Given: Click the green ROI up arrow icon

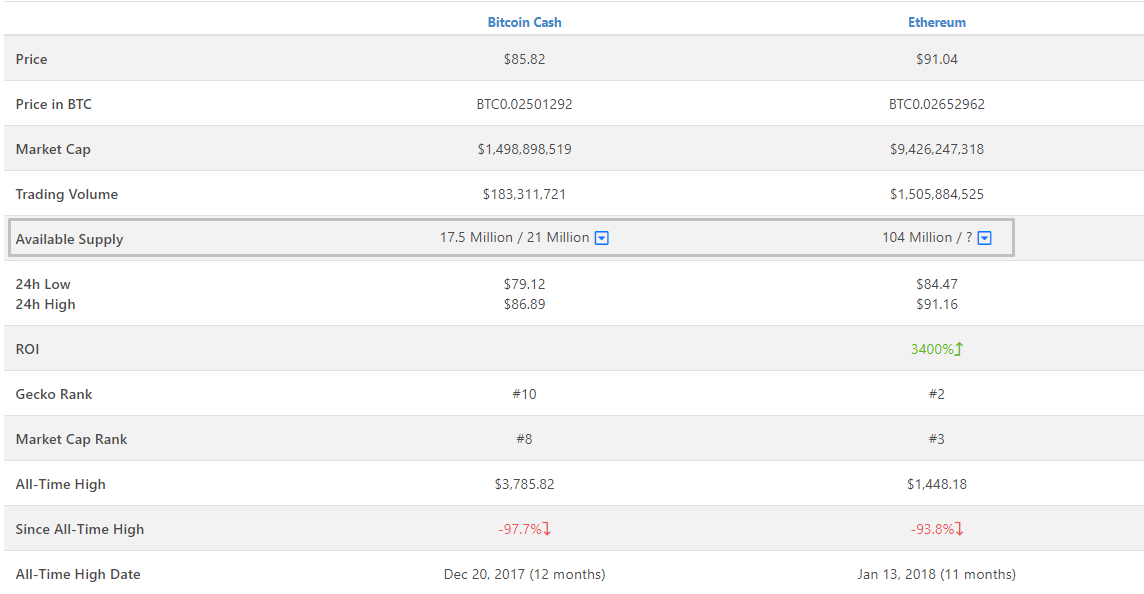Looking at the screenshot, I should [x=959, y=349].
